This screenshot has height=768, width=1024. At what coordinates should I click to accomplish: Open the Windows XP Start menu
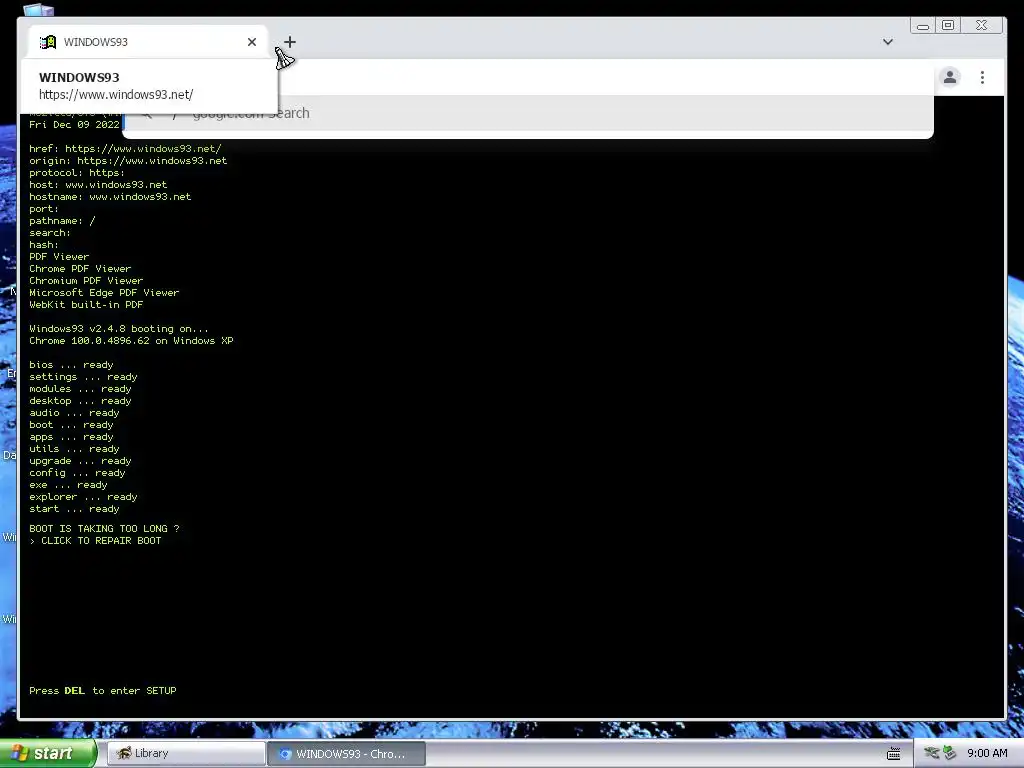coord(48,753)
